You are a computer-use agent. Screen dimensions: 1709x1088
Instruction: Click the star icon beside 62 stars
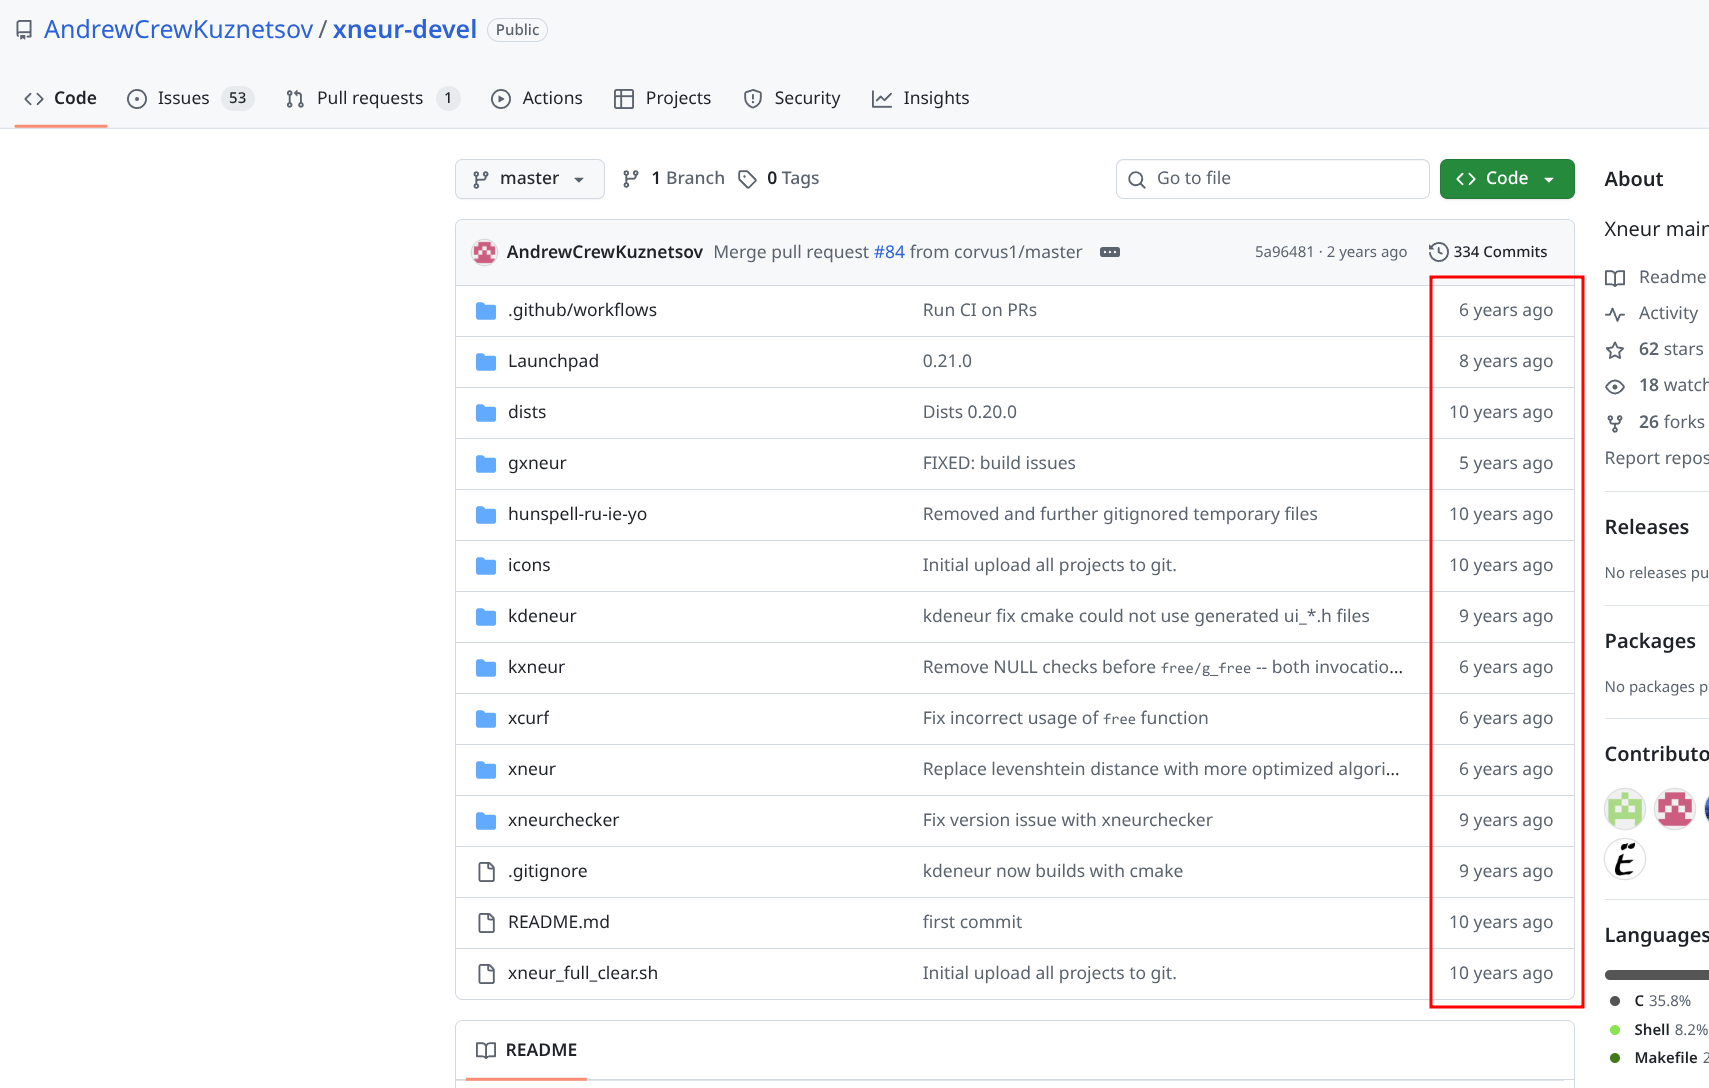coord(1615,350)
